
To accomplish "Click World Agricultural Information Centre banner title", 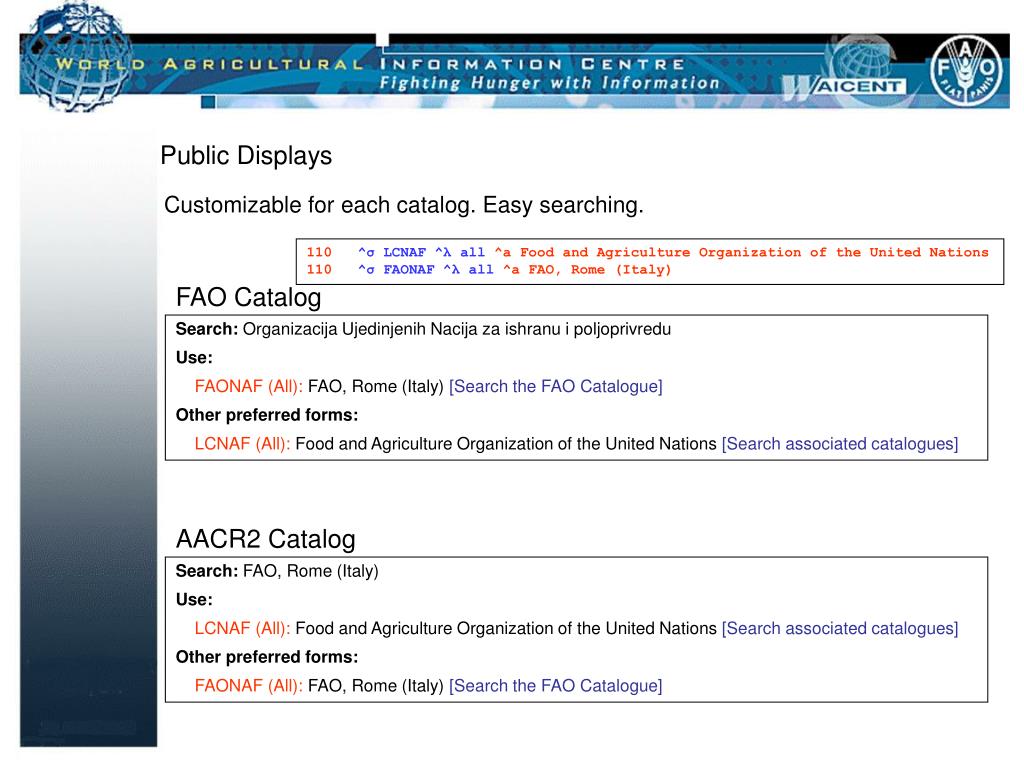I will [370, 64].
